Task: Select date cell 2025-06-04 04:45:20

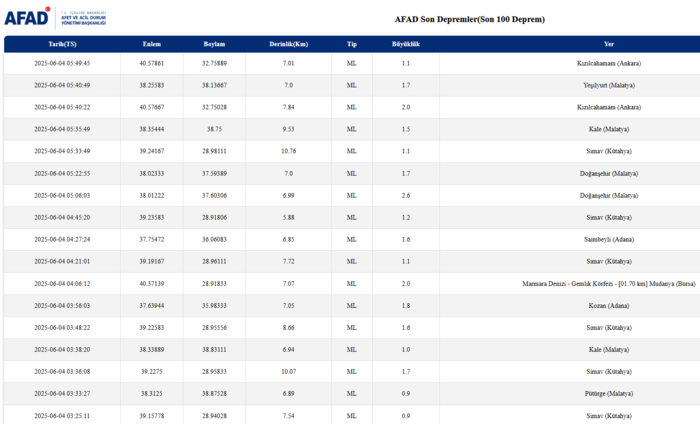Action: pyautogui.click(x=62, y=217)
